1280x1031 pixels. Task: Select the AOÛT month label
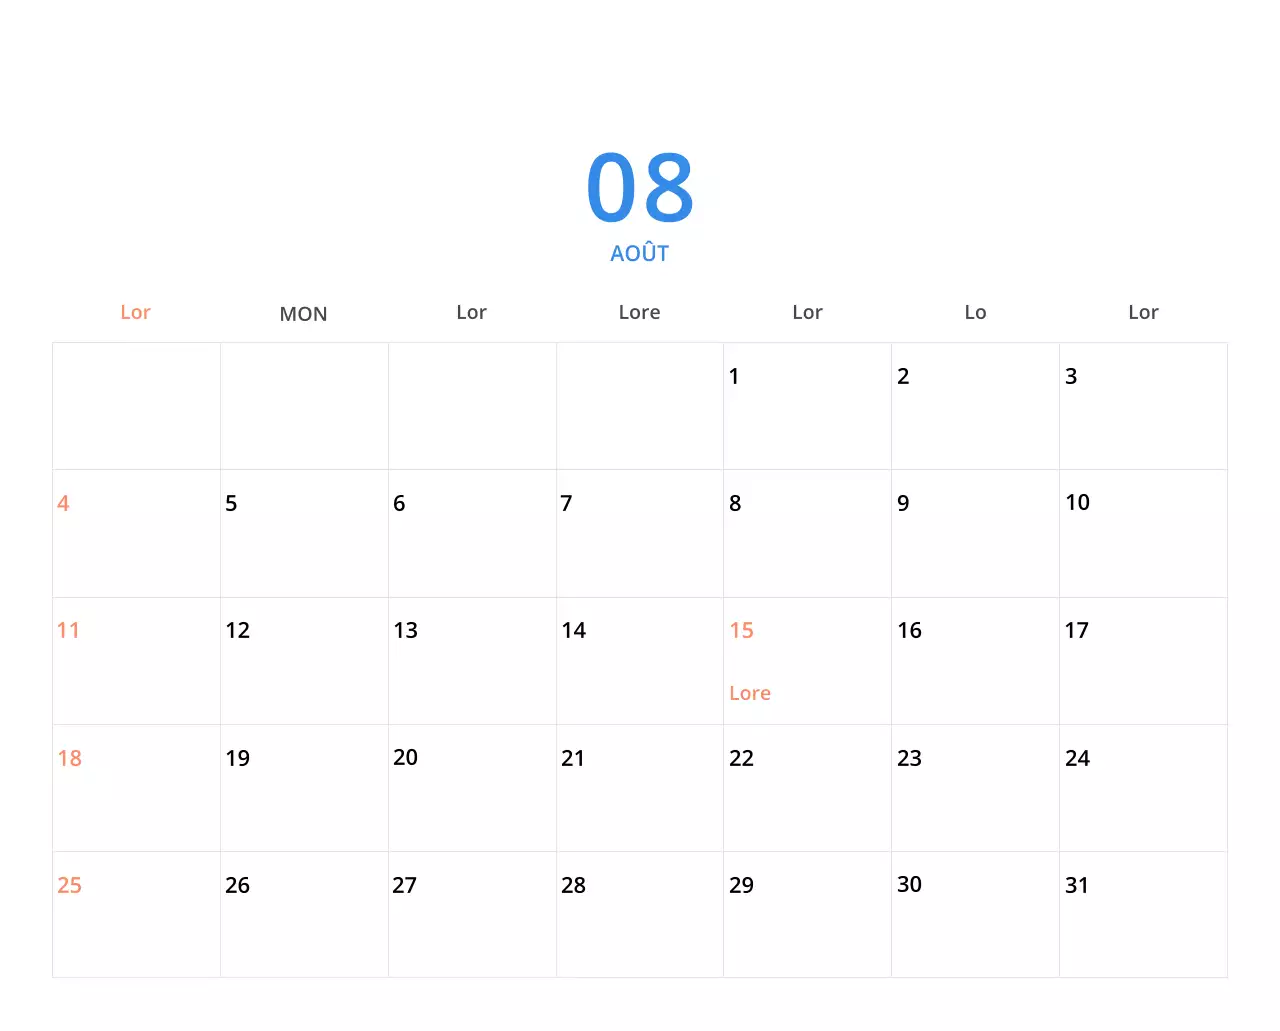click(640, 253)
